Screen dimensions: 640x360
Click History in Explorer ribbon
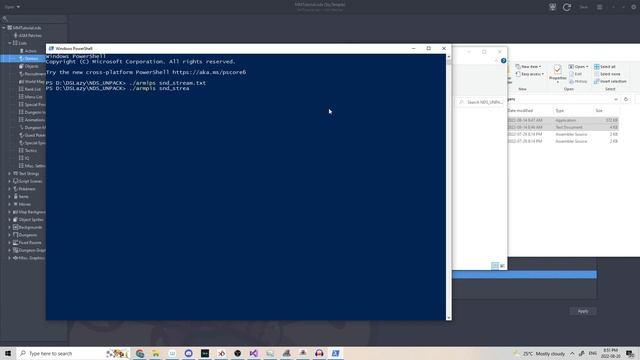pyautogui.click(x=578, y=81)
